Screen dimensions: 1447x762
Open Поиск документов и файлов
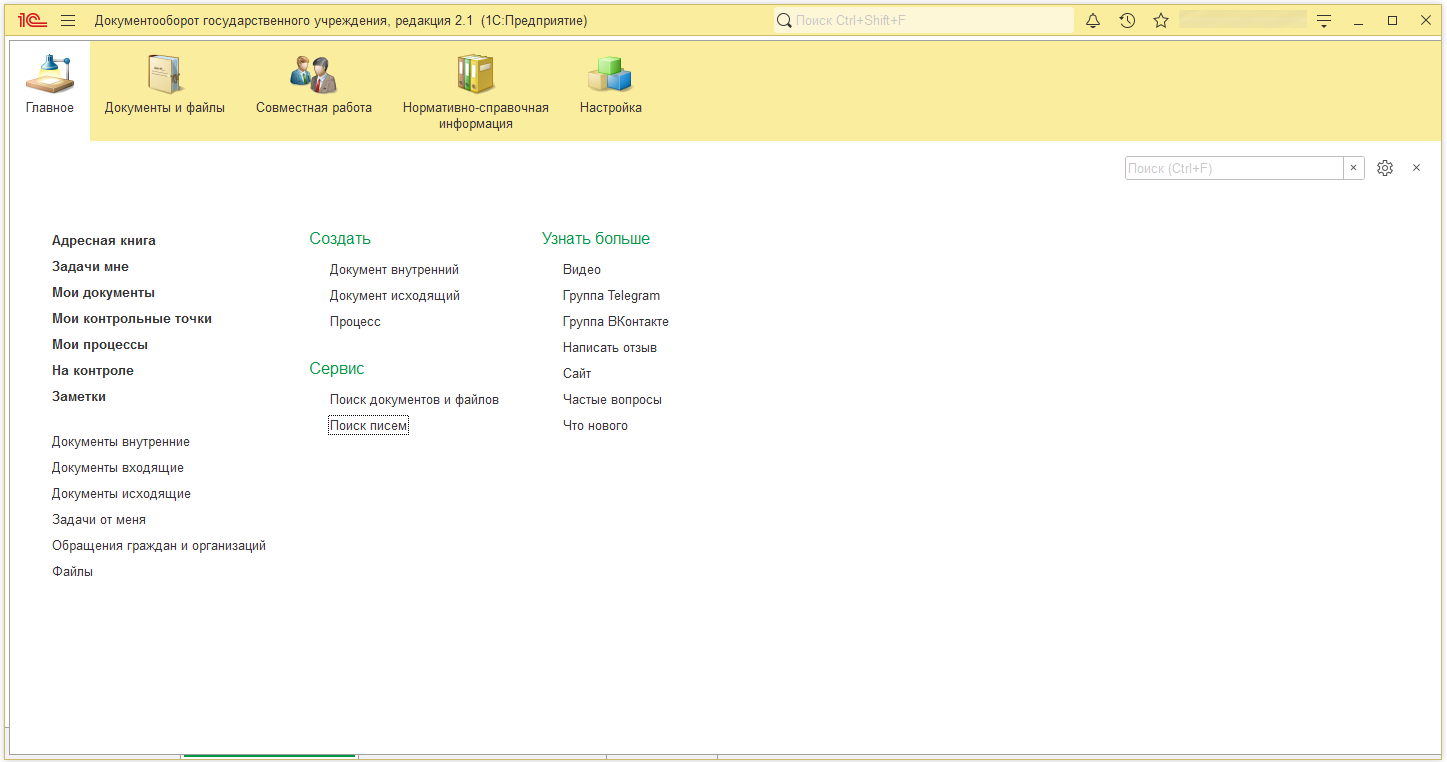coord(414,400)
